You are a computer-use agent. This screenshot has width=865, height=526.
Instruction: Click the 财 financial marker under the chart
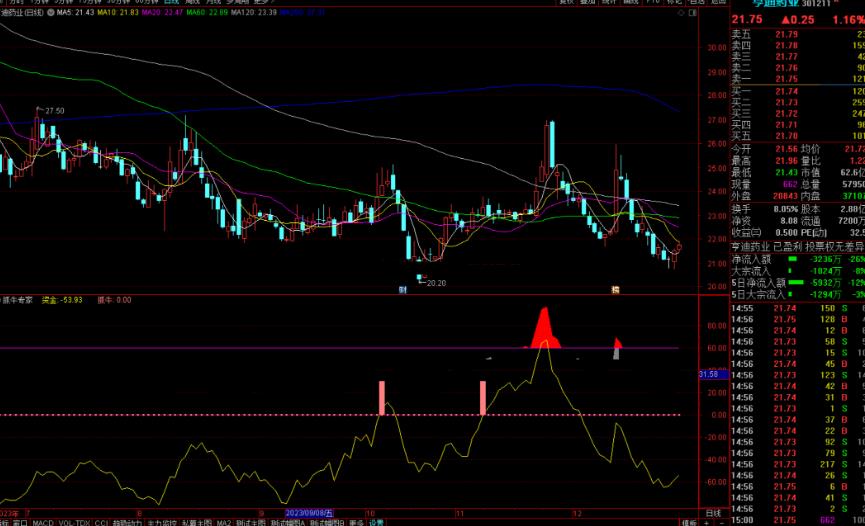[403, 290]
